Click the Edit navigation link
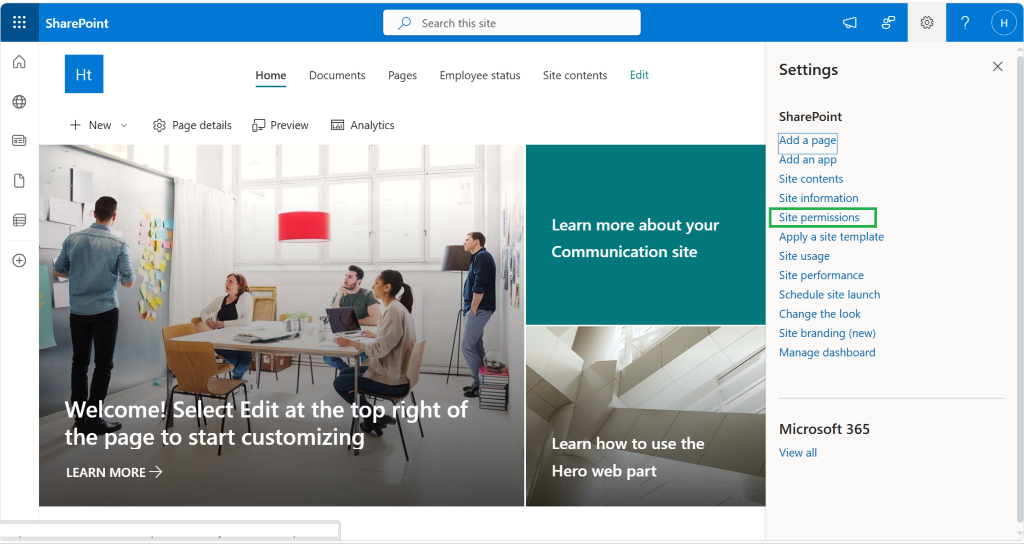1024x544 pixels. click(639, 75)
